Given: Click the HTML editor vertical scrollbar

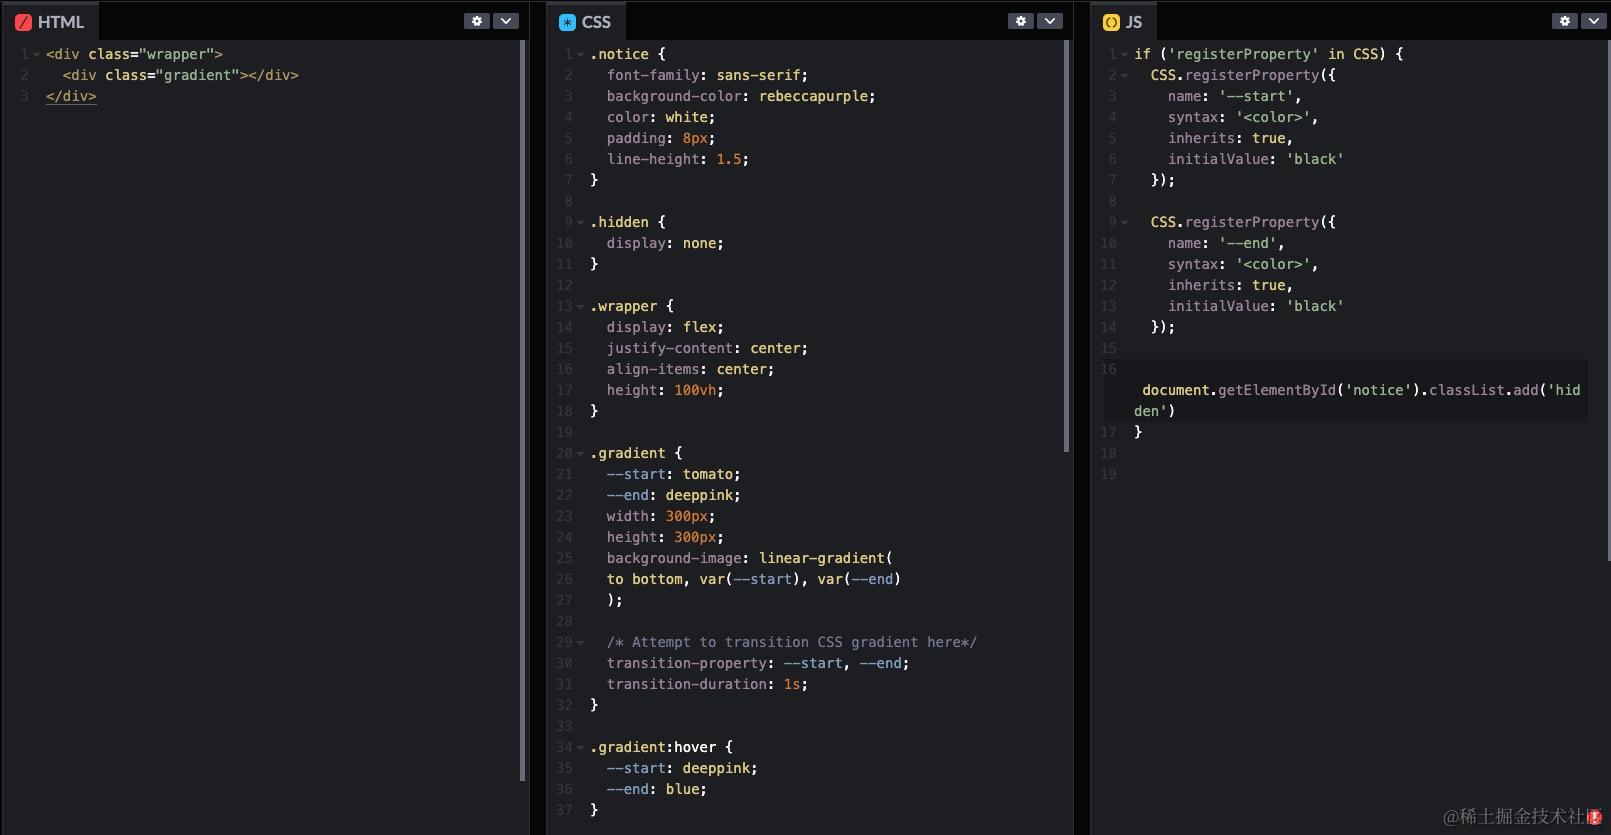Looking at the screenshot, I should [522, 410].
